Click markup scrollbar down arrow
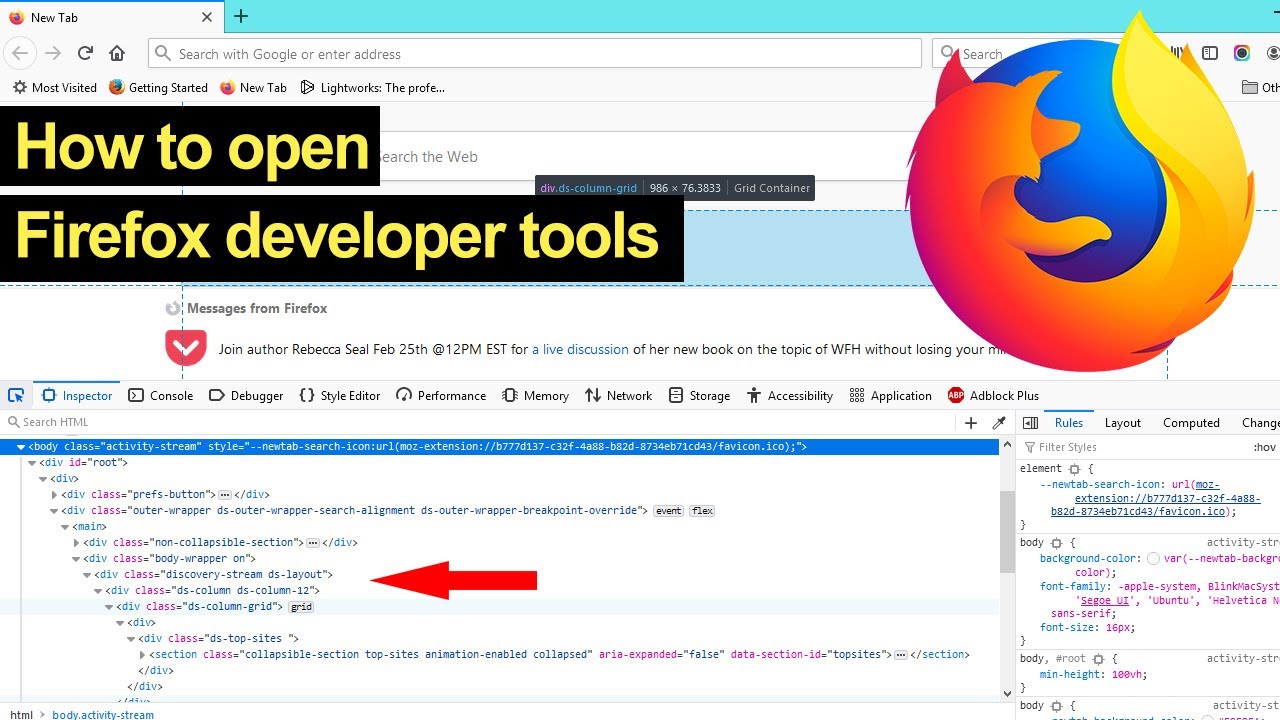Viewport: 1280px width, 720px height. 1007,692
